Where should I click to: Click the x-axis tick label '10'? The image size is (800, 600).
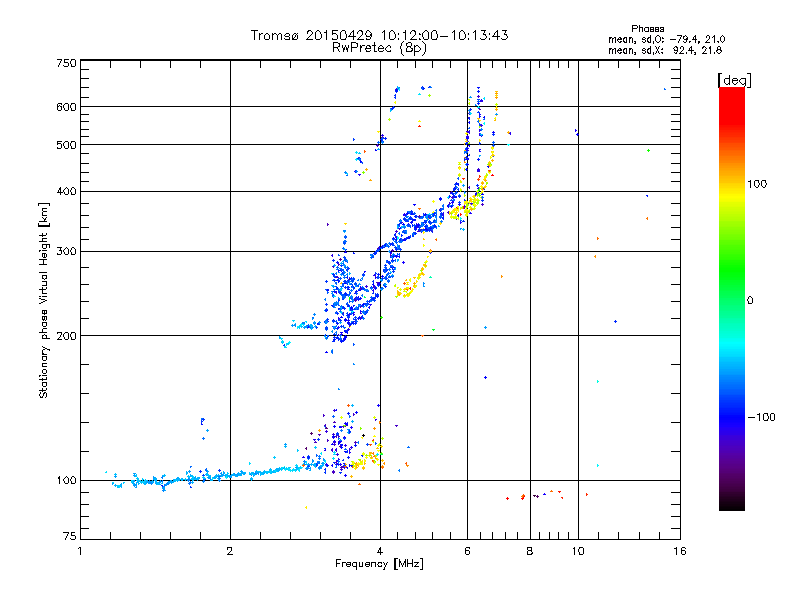tap(578, 551)
